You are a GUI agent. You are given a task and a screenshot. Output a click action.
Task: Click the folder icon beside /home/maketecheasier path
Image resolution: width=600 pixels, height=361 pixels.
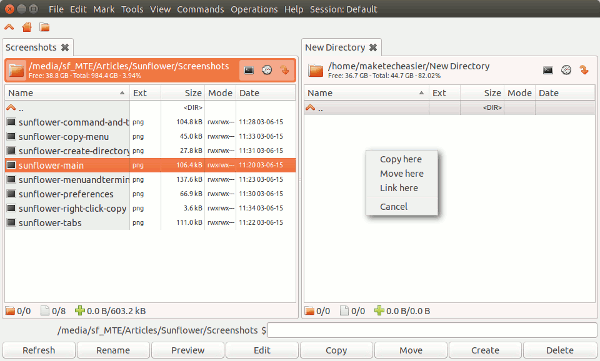[x=316, y=70]
